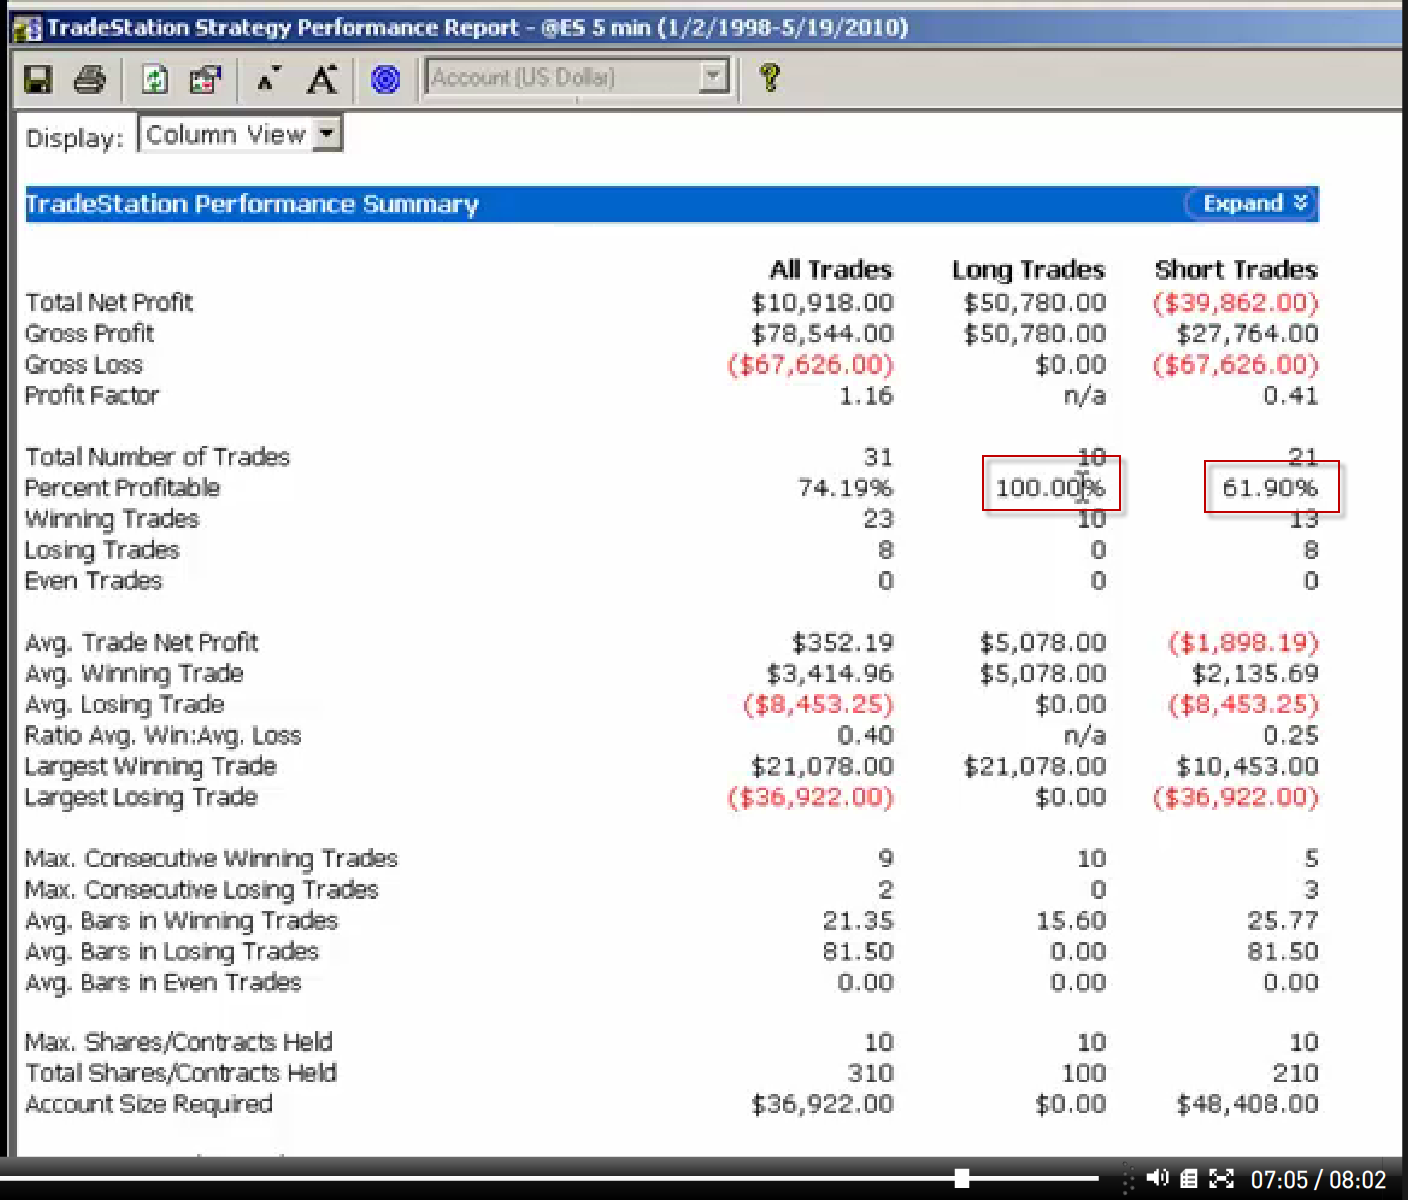Switch the video to fullscreen
This screenshot has height=1200, width=1408.
pyautogui.click(x=1221, y=1179)
